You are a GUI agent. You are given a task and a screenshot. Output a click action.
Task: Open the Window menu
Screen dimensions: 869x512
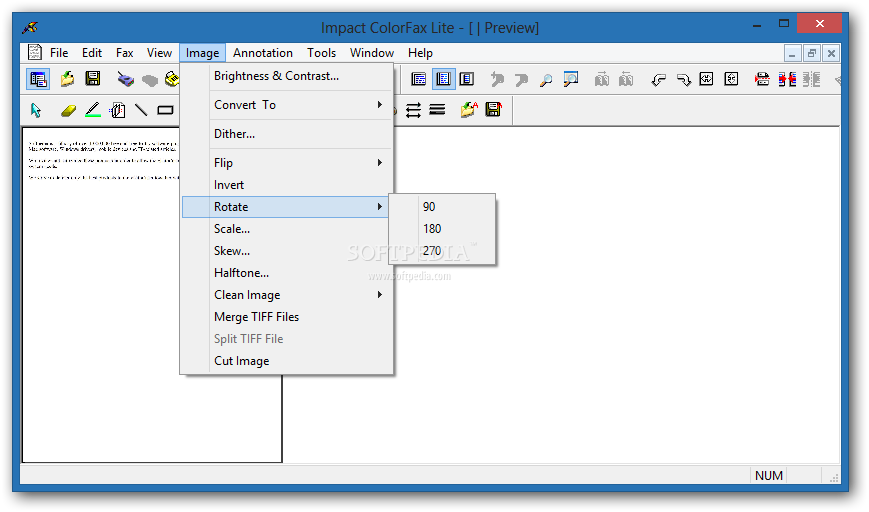(372, 53)
